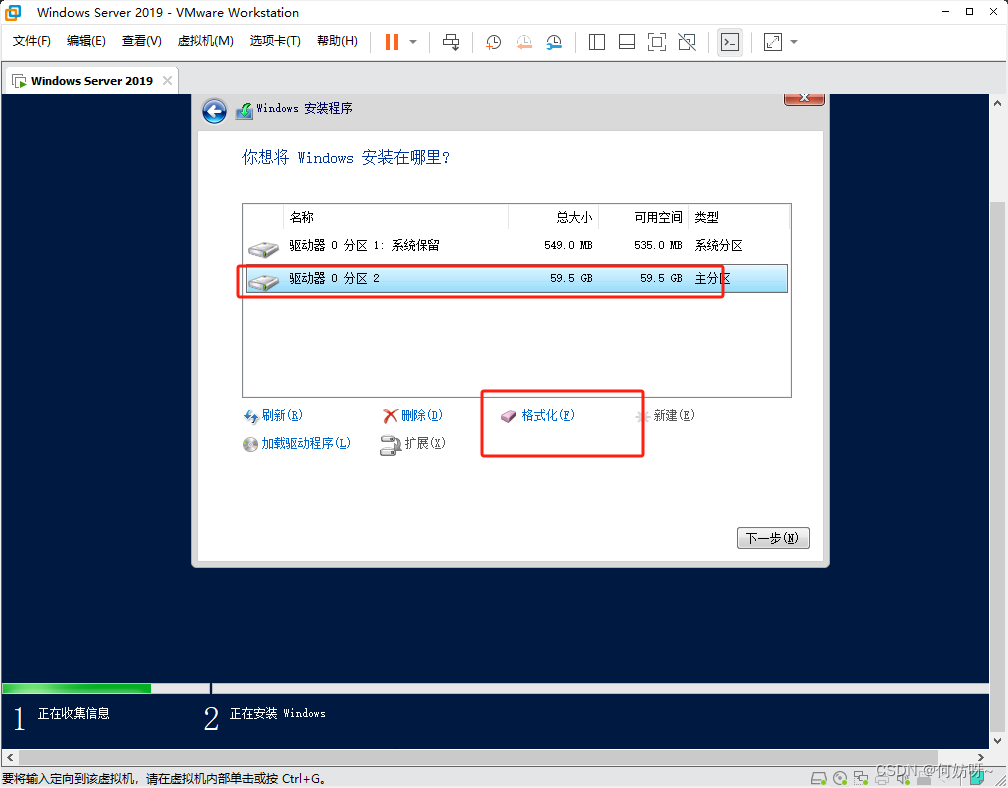1008x788 pixels.
Task: Click the revert to snapshot icon
Action: (x=524, y=42)
